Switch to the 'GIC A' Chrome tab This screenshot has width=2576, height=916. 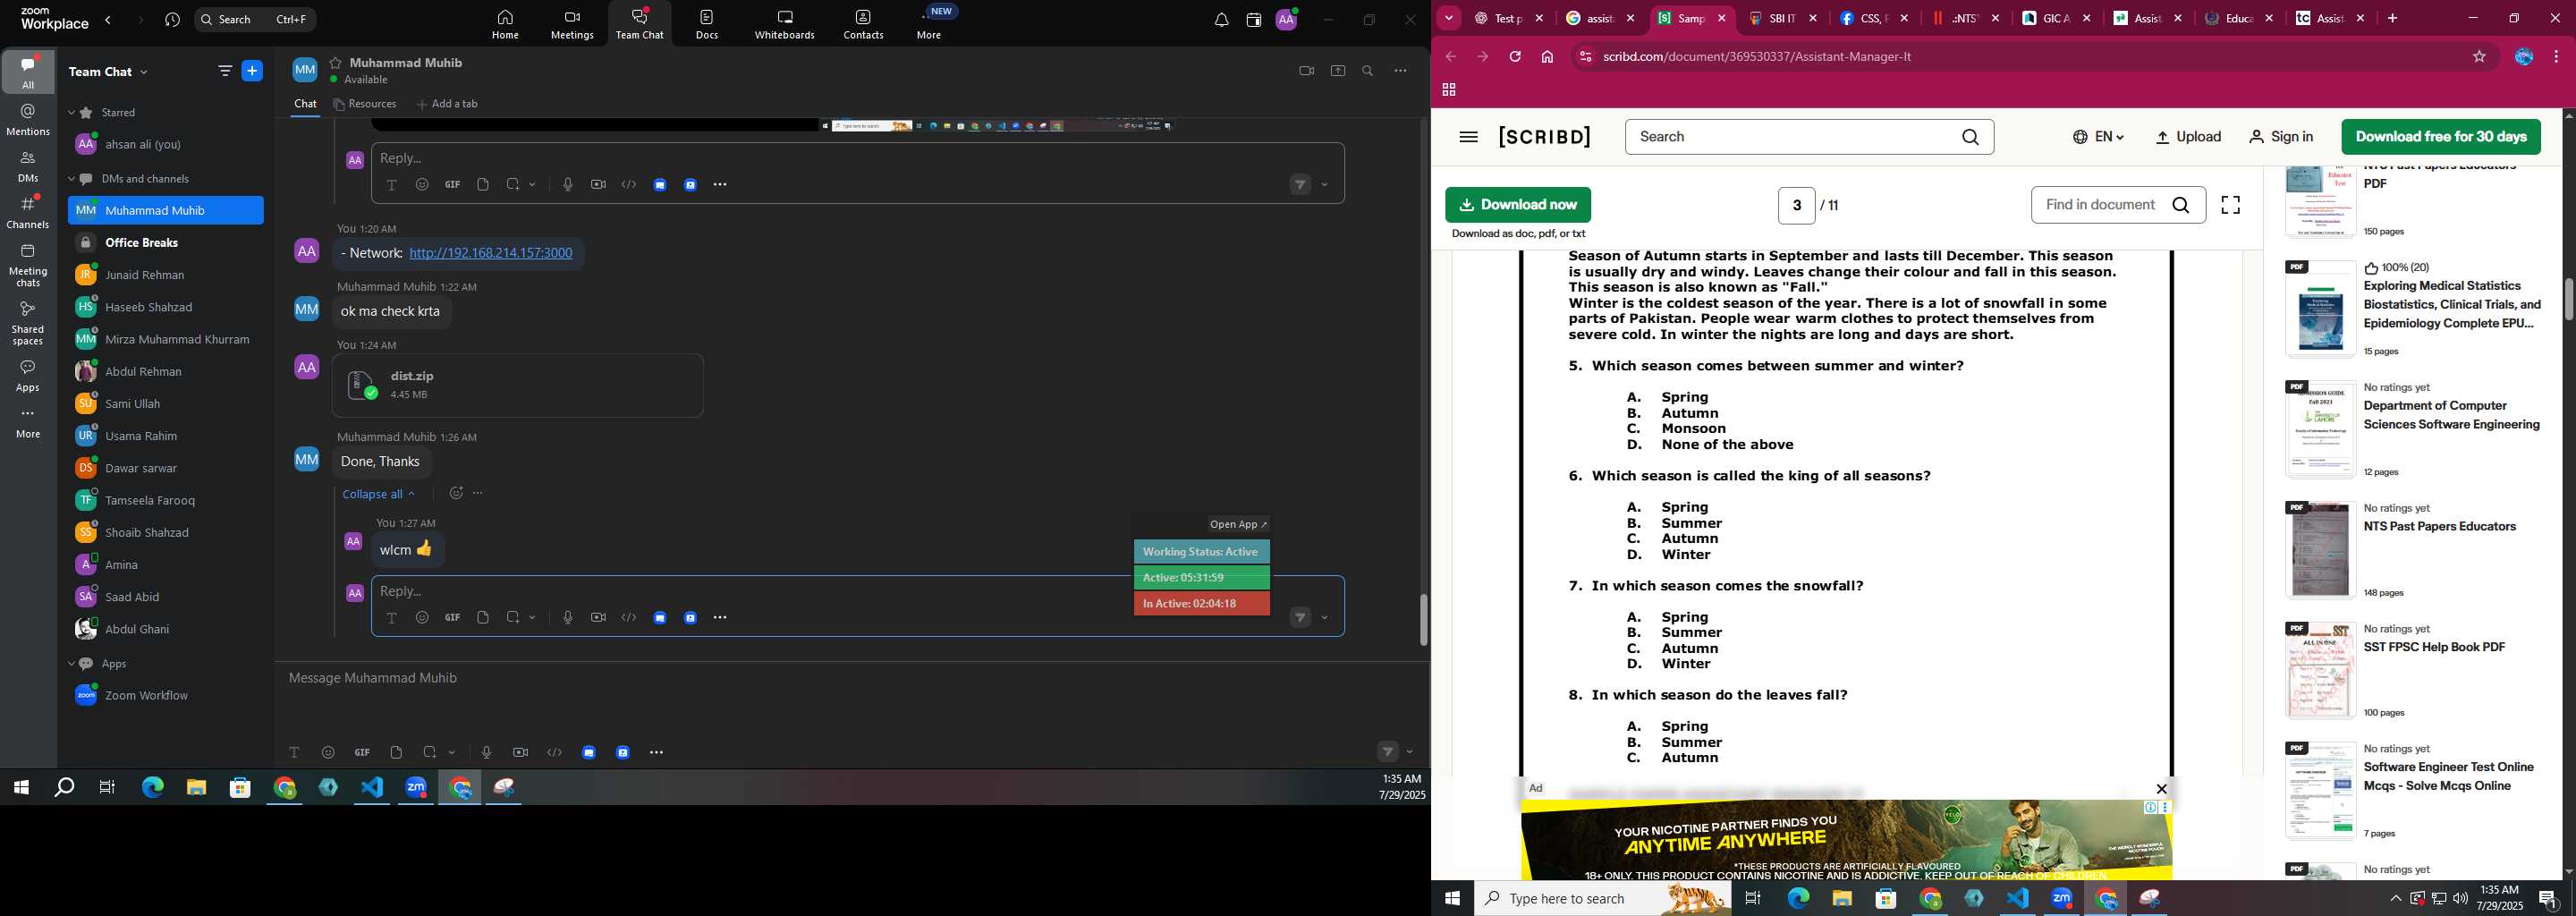2056,18
